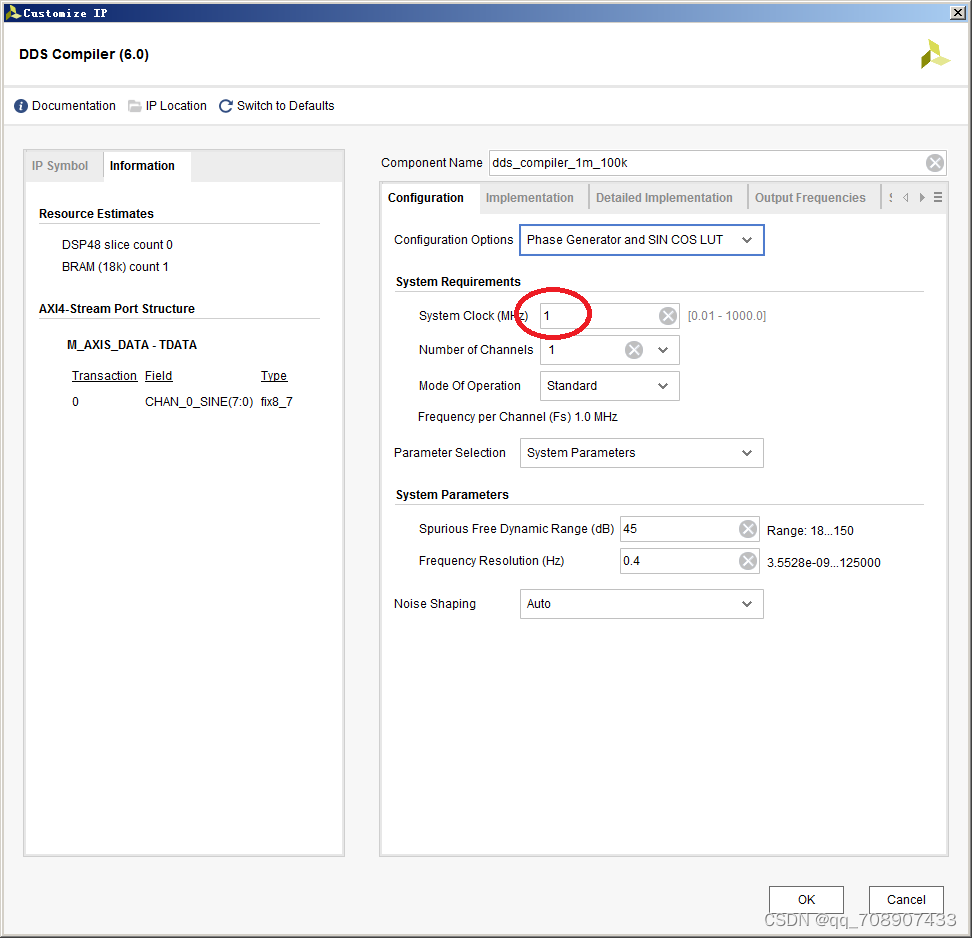Close the Customize IP window
Screen dimensions: 972x938
[x=958, y=13]
